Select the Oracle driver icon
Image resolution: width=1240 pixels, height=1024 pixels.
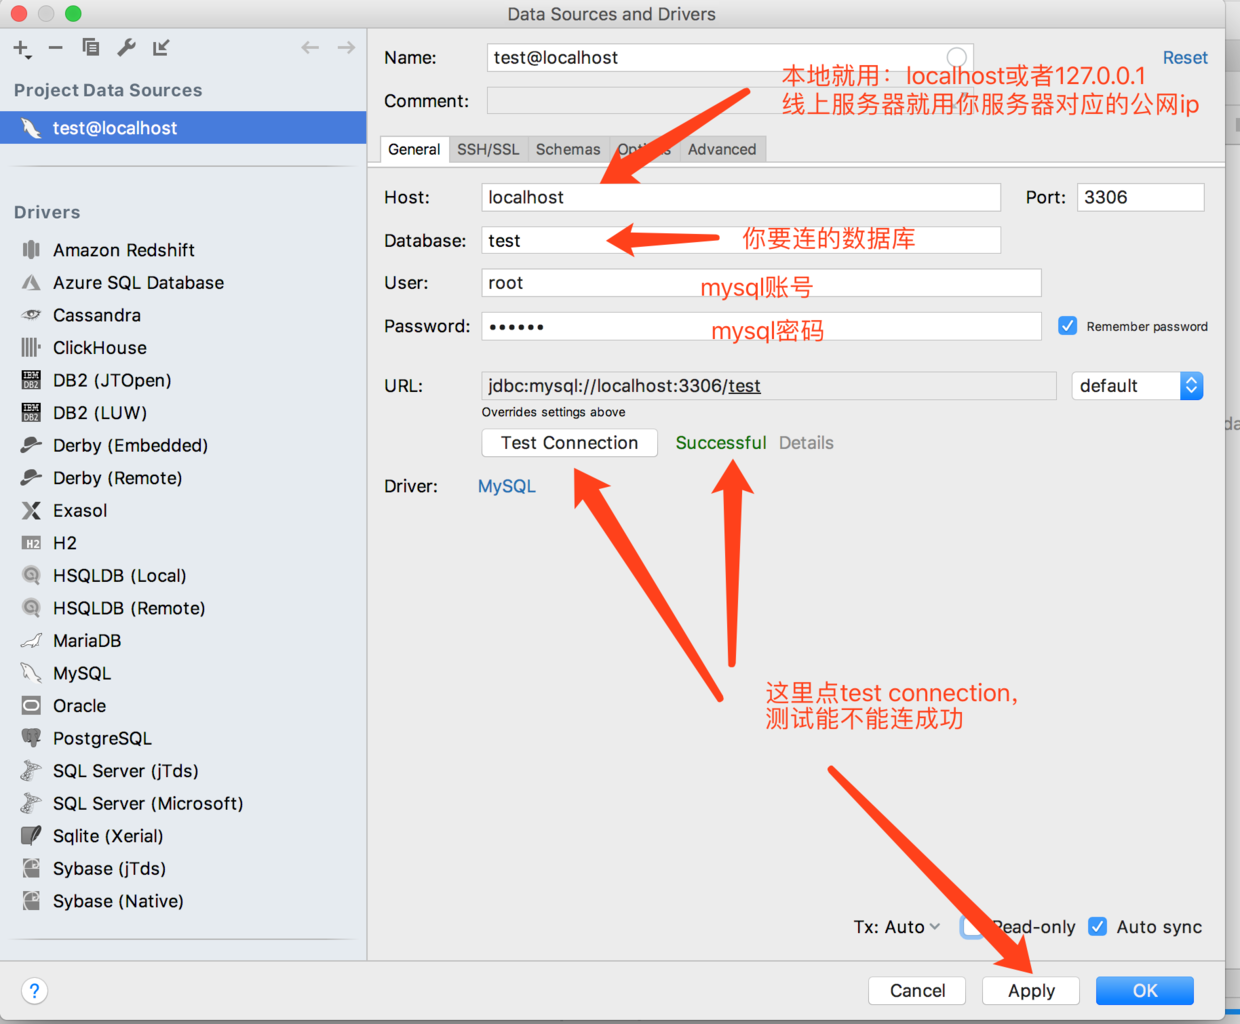(x=32, y=706)
